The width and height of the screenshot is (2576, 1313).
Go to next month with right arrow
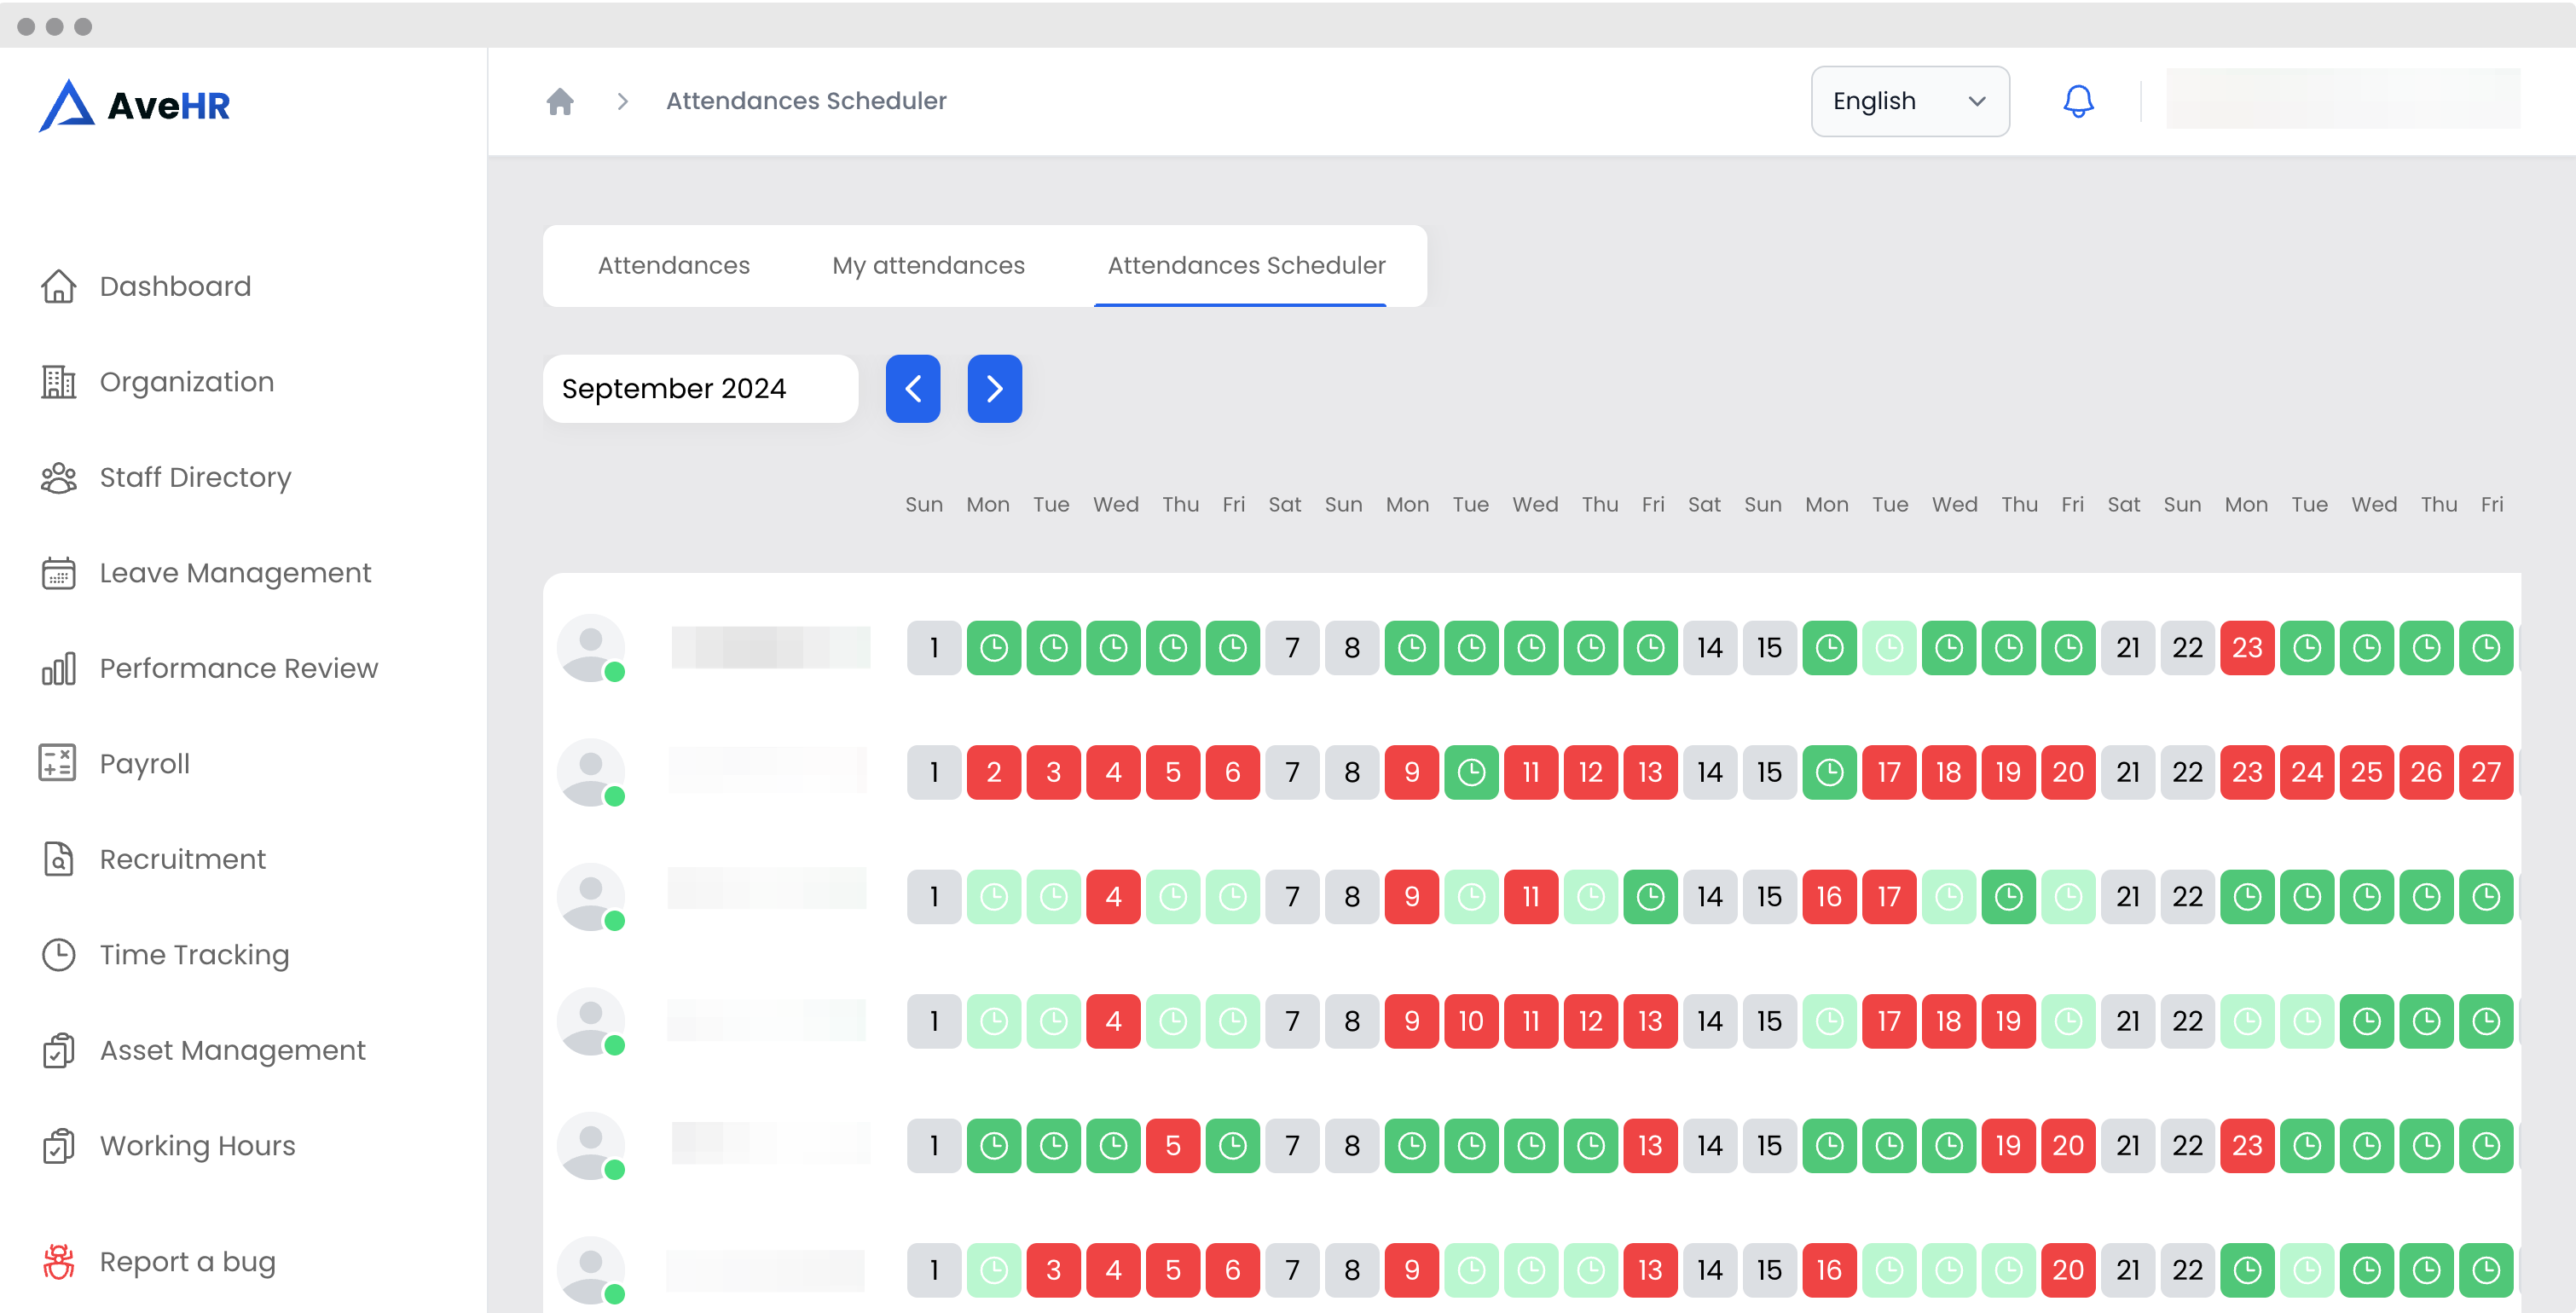[x=994, y=388]
